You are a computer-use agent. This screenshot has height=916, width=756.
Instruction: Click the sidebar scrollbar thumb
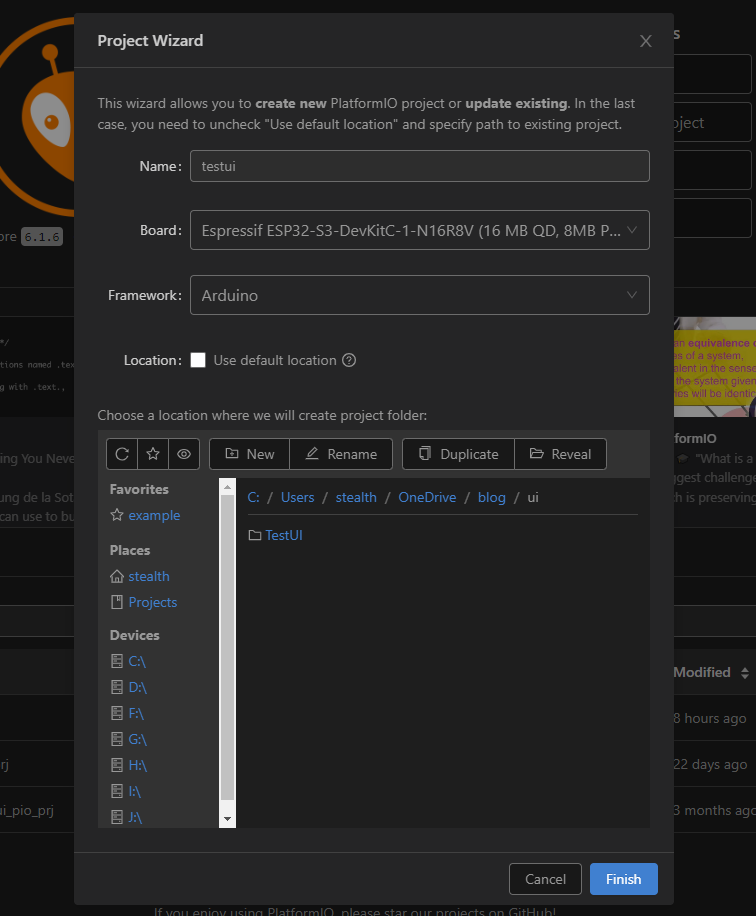click(x=227, y=647)
